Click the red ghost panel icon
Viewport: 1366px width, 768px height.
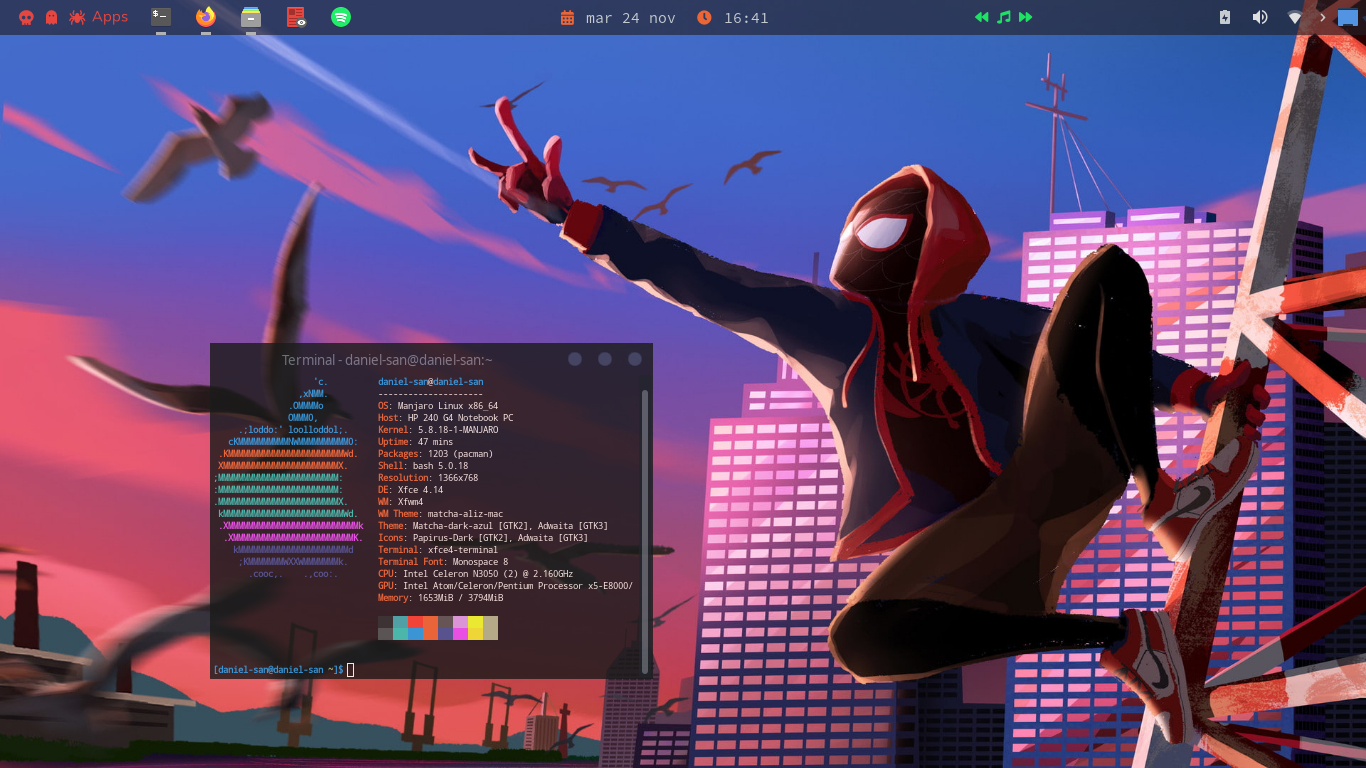click(x=50, y=16)
